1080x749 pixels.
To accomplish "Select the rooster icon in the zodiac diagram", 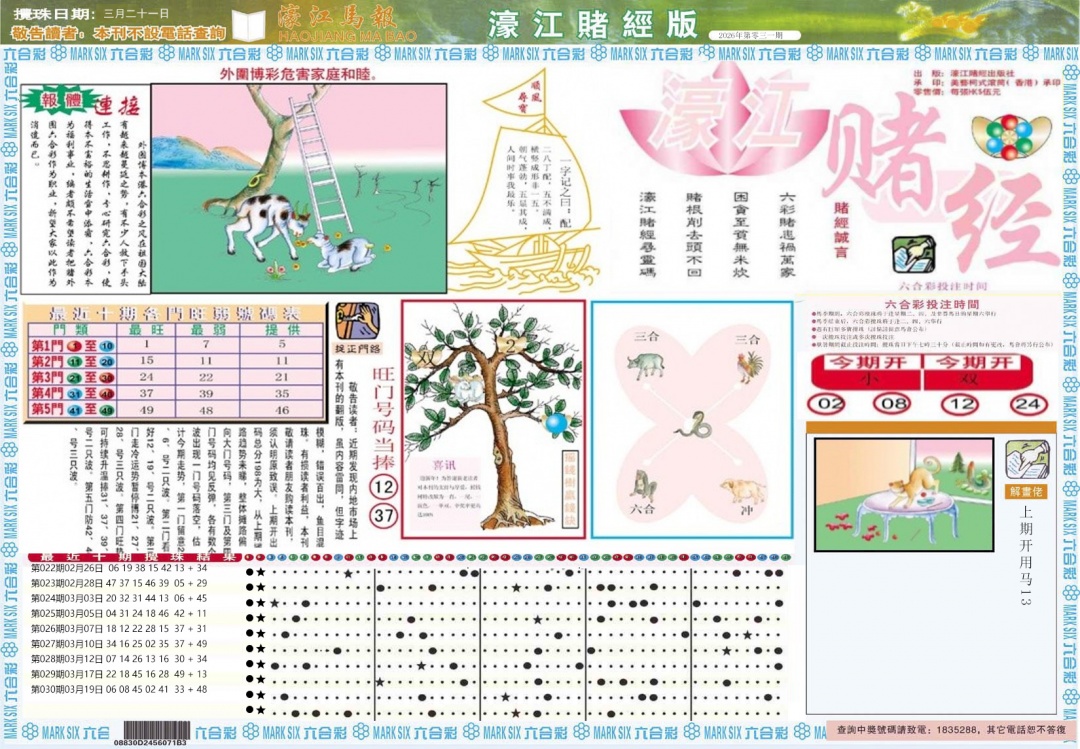I will click(748, 367).
